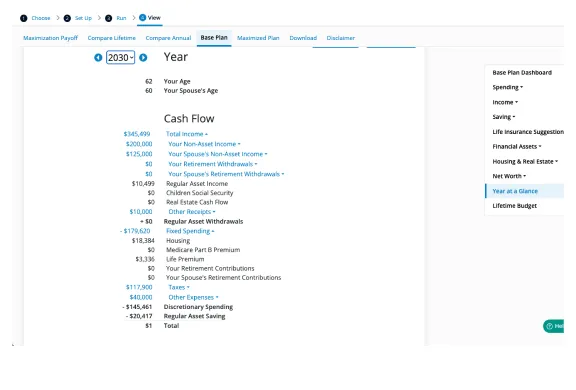
Task: Click the $10,000 other receipts amount
Action: coord(141,212)
